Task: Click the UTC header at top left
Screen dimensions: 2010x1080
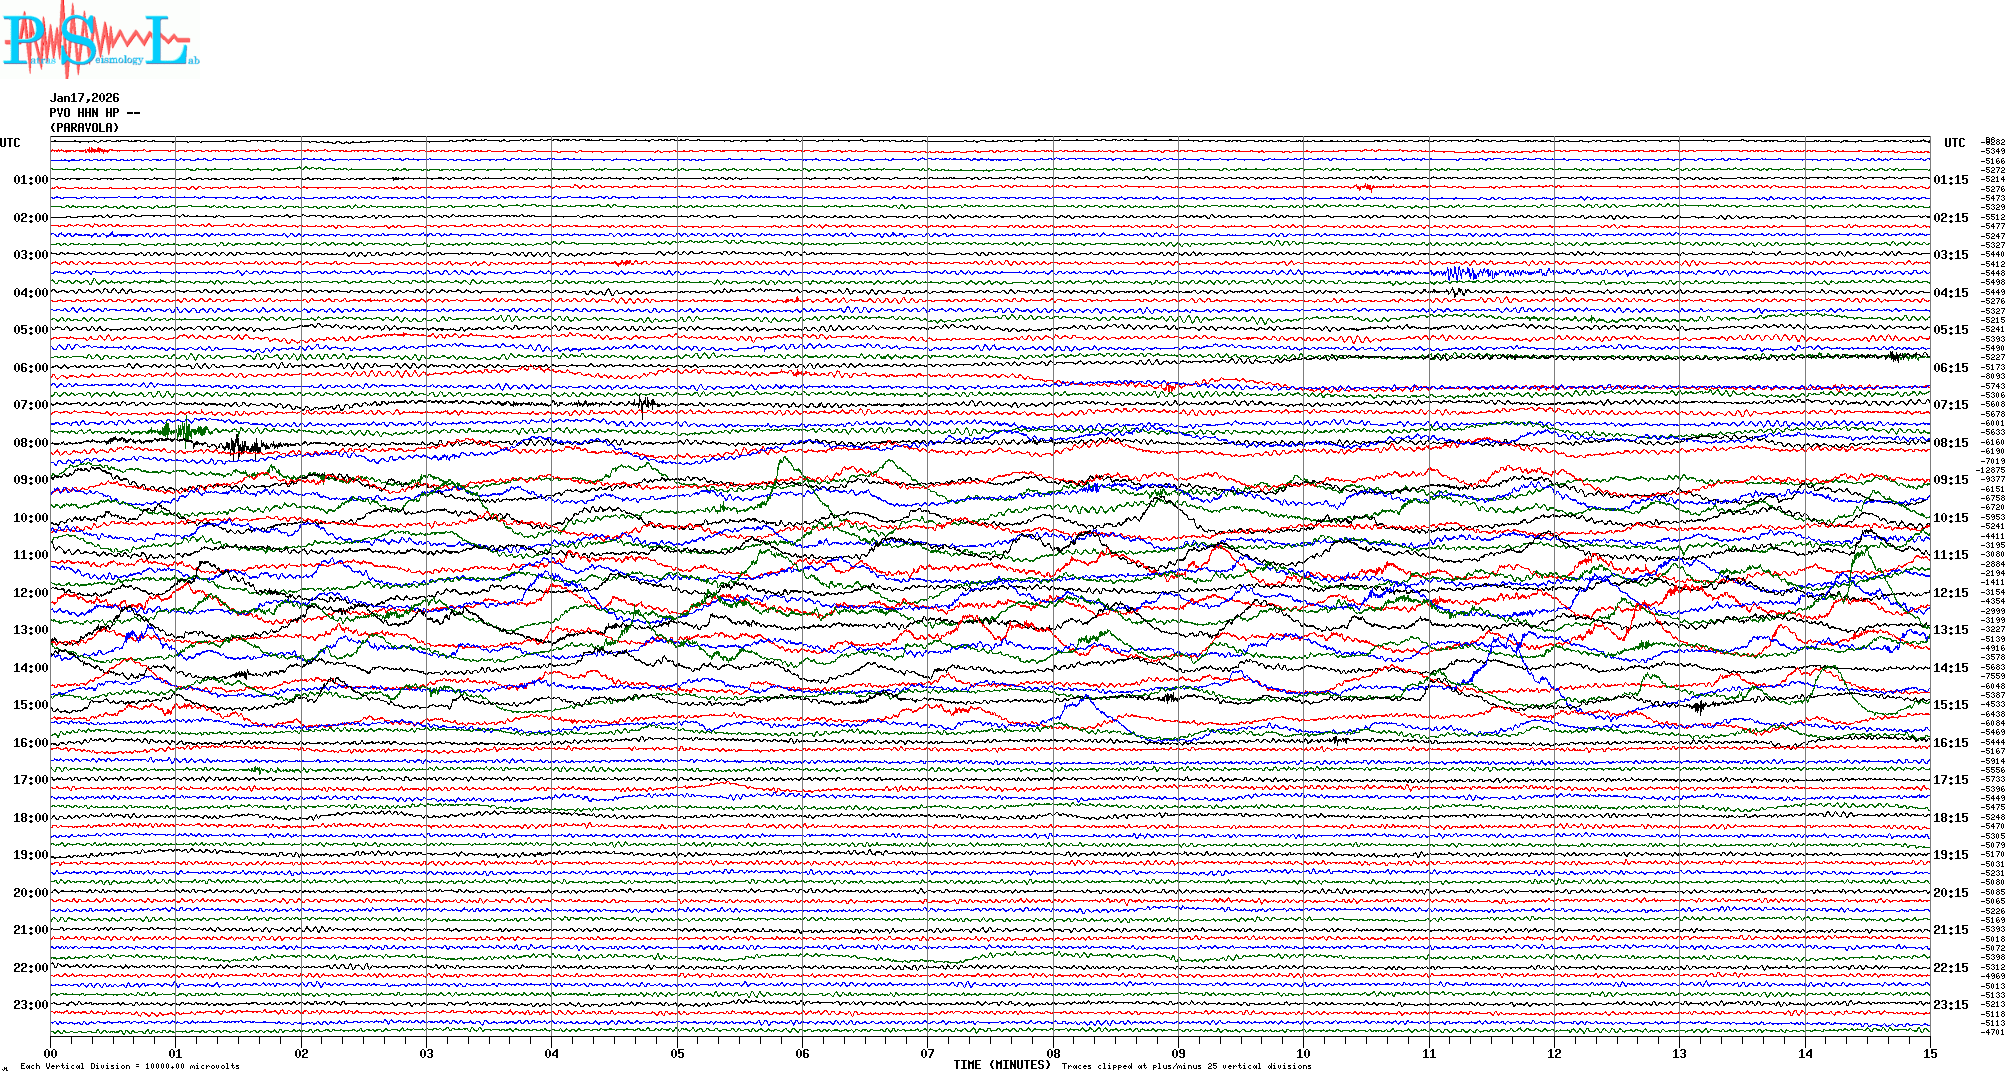Action: pyautogui.click(x=10, y=143)
